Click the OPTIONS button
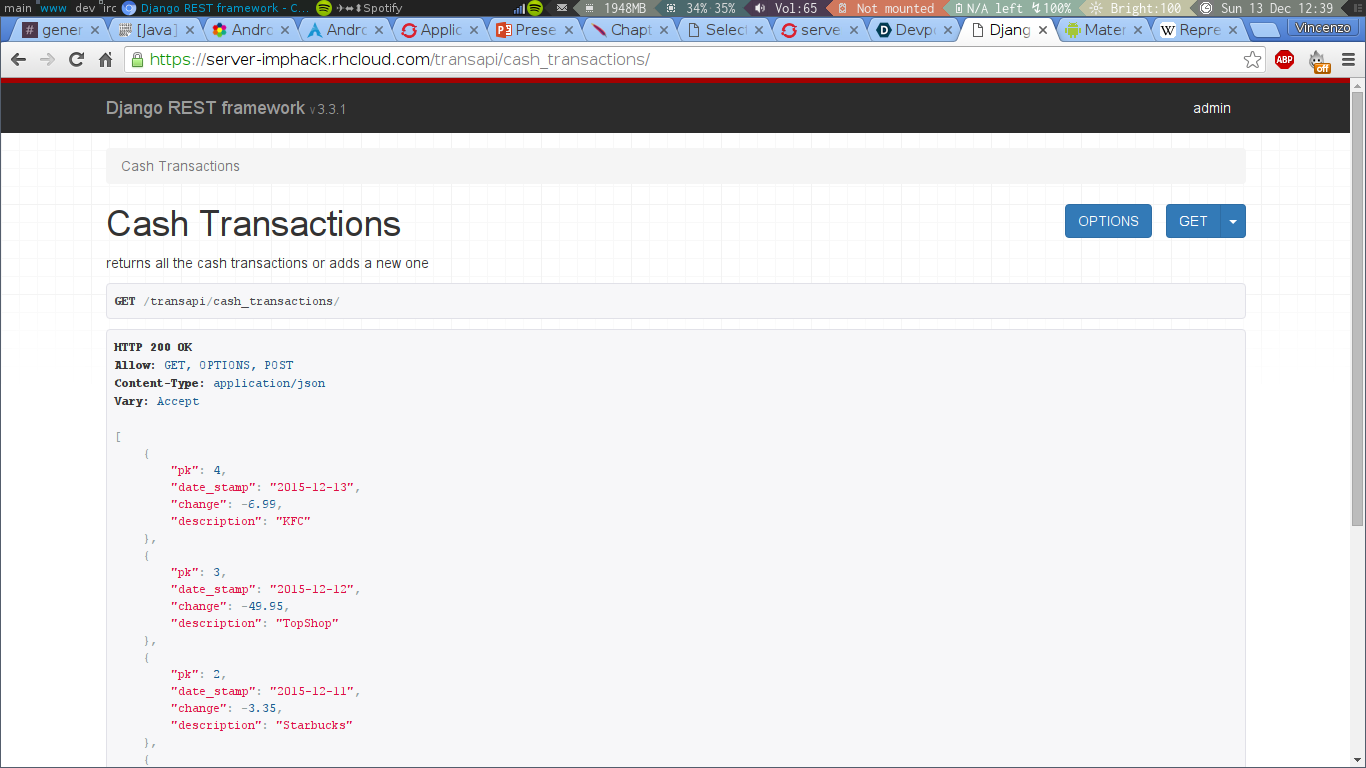This screenshot has height=768, width=1366. click(1108, 221)
